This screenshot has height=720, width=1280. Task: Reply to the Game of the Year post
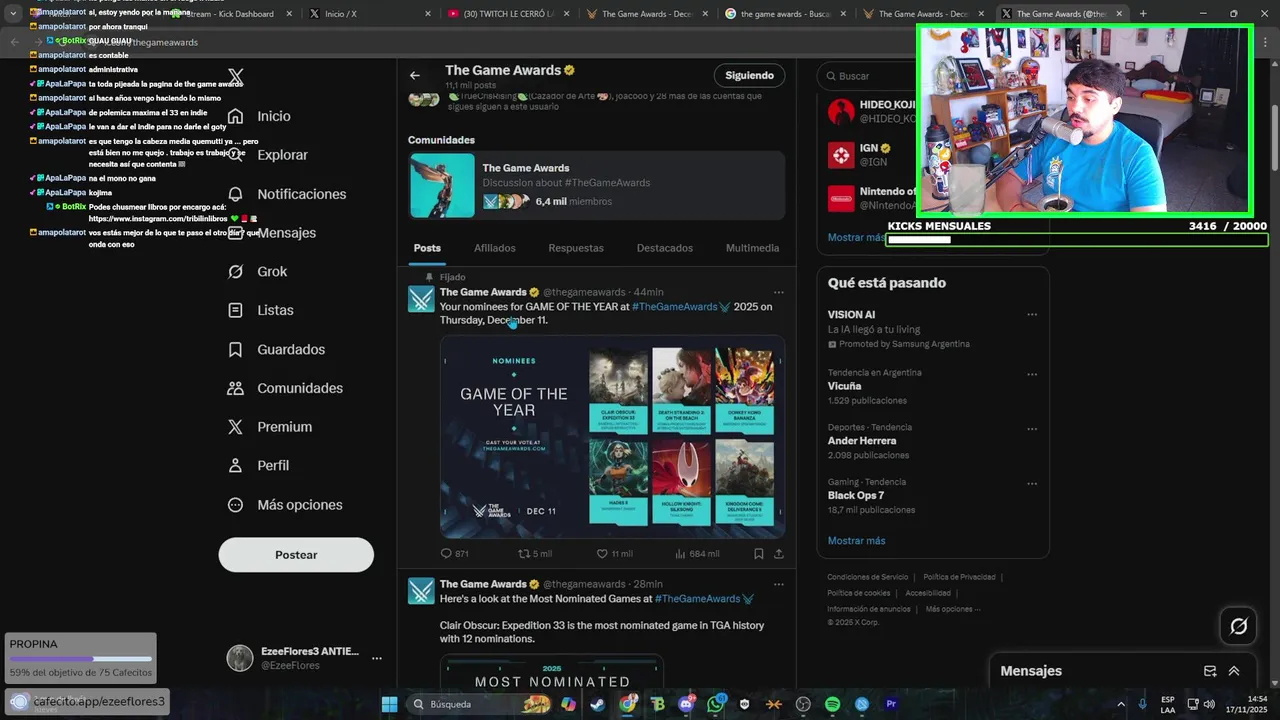454,553
